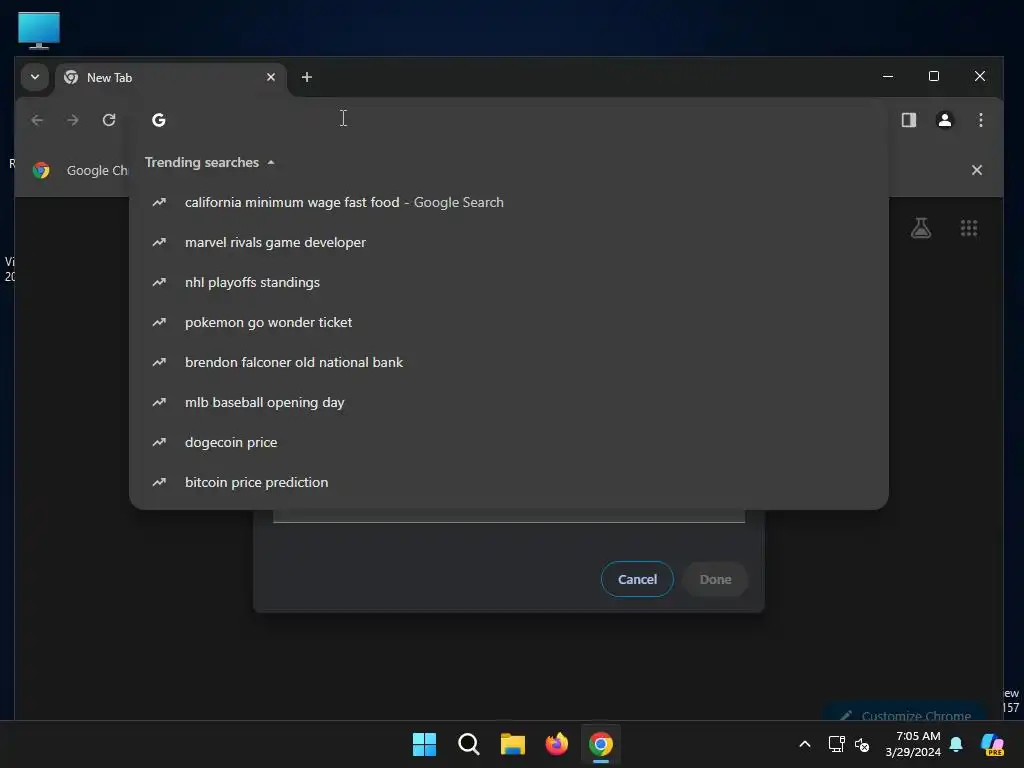
Task: Open the Chrome three-dot menu
Action: coord(980,120)
